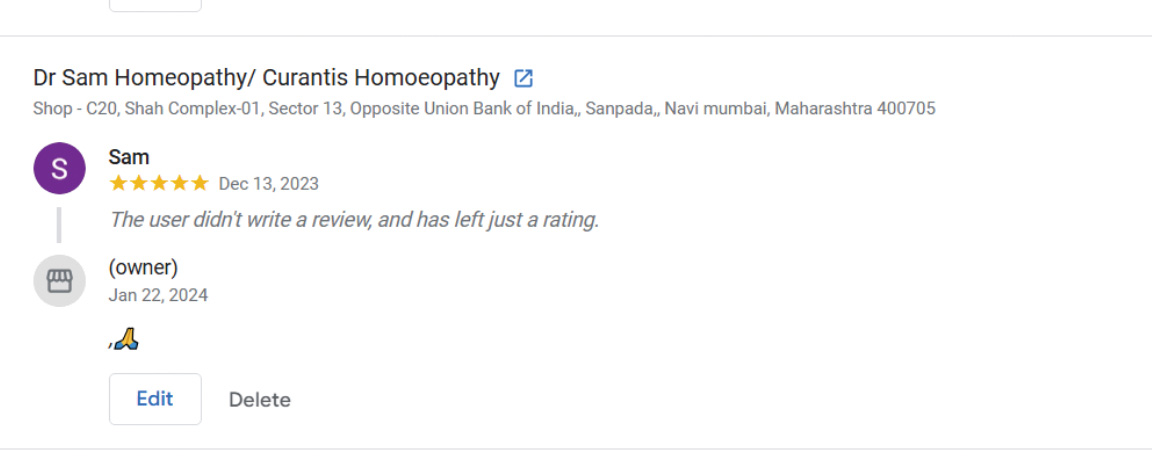Click the fifth yellow rating star
This screenshot has height=460, width=1152.
coord(199,183)
